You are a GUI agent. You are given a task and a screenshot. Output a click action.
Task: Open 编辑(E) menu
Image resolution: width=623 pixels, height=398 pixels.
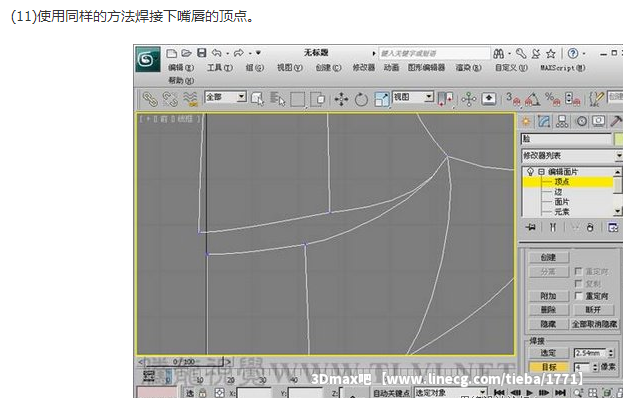click(x=181, y=68)
